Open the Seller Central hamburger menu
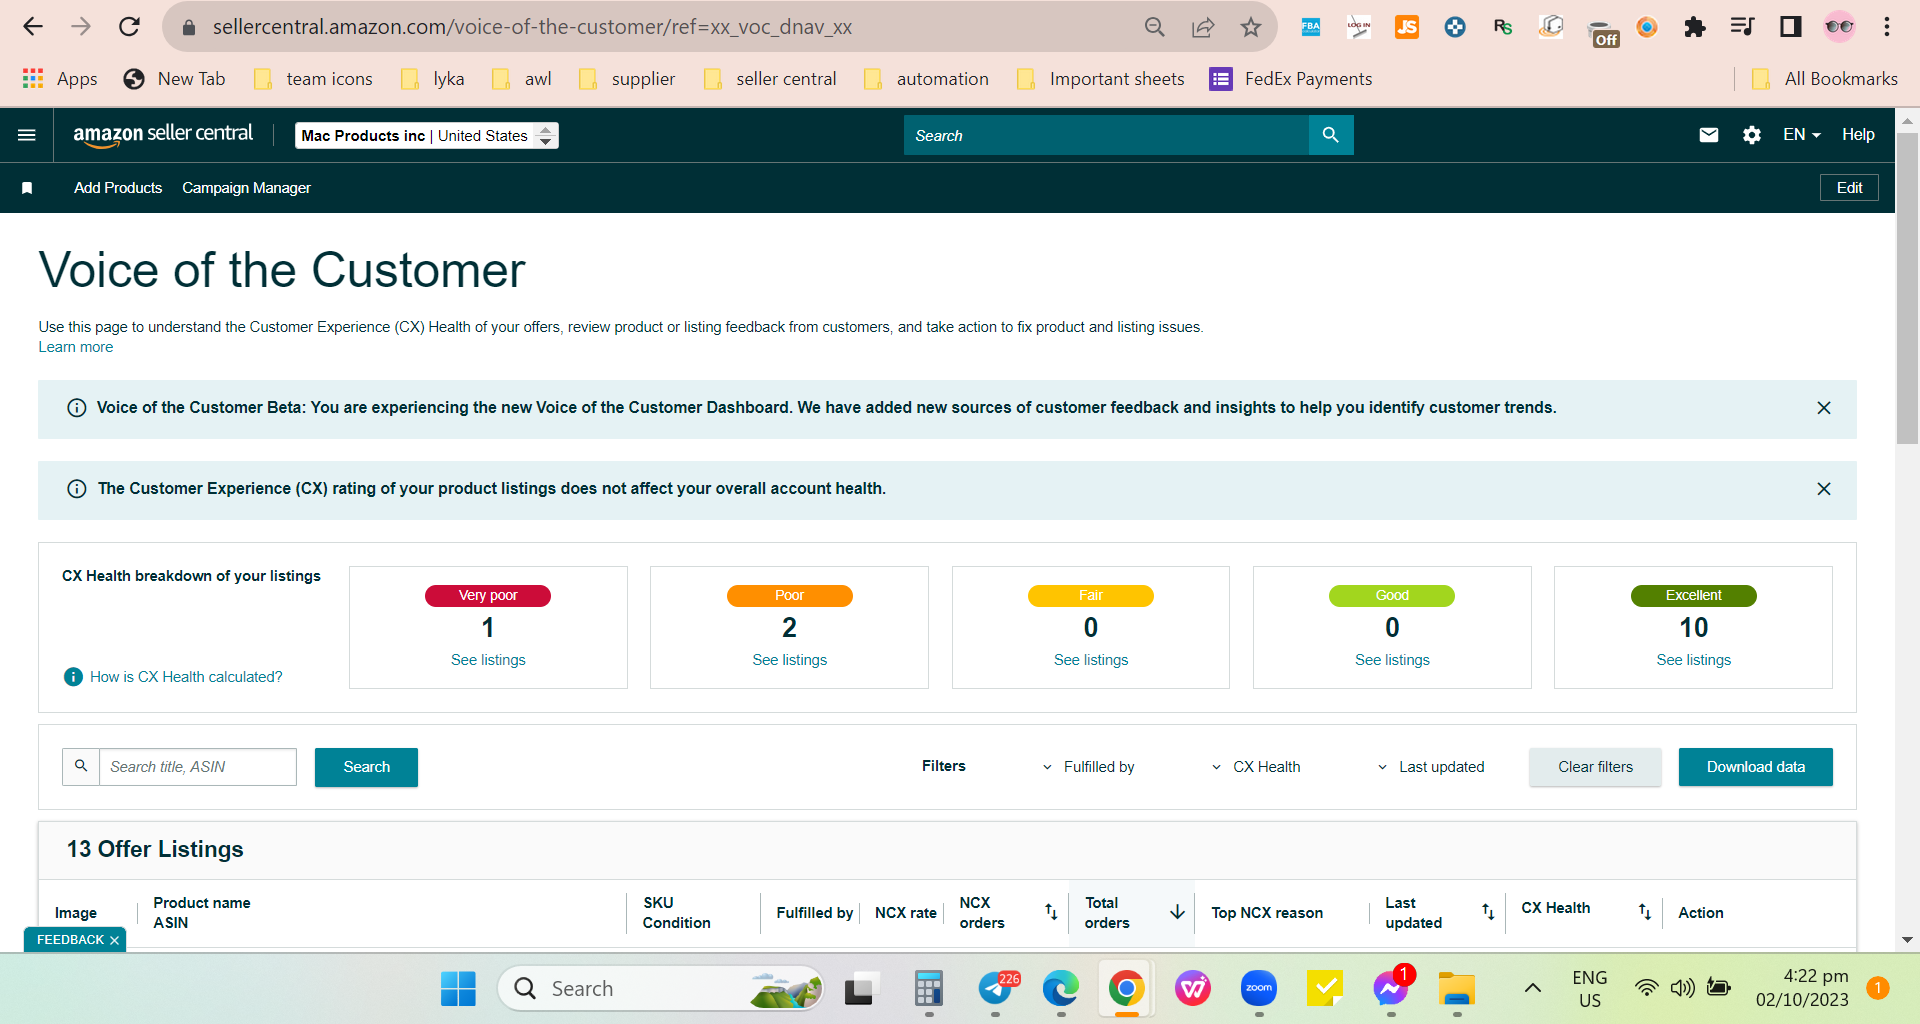This screenshot has width=1920, height=1024. coord(27,135)
